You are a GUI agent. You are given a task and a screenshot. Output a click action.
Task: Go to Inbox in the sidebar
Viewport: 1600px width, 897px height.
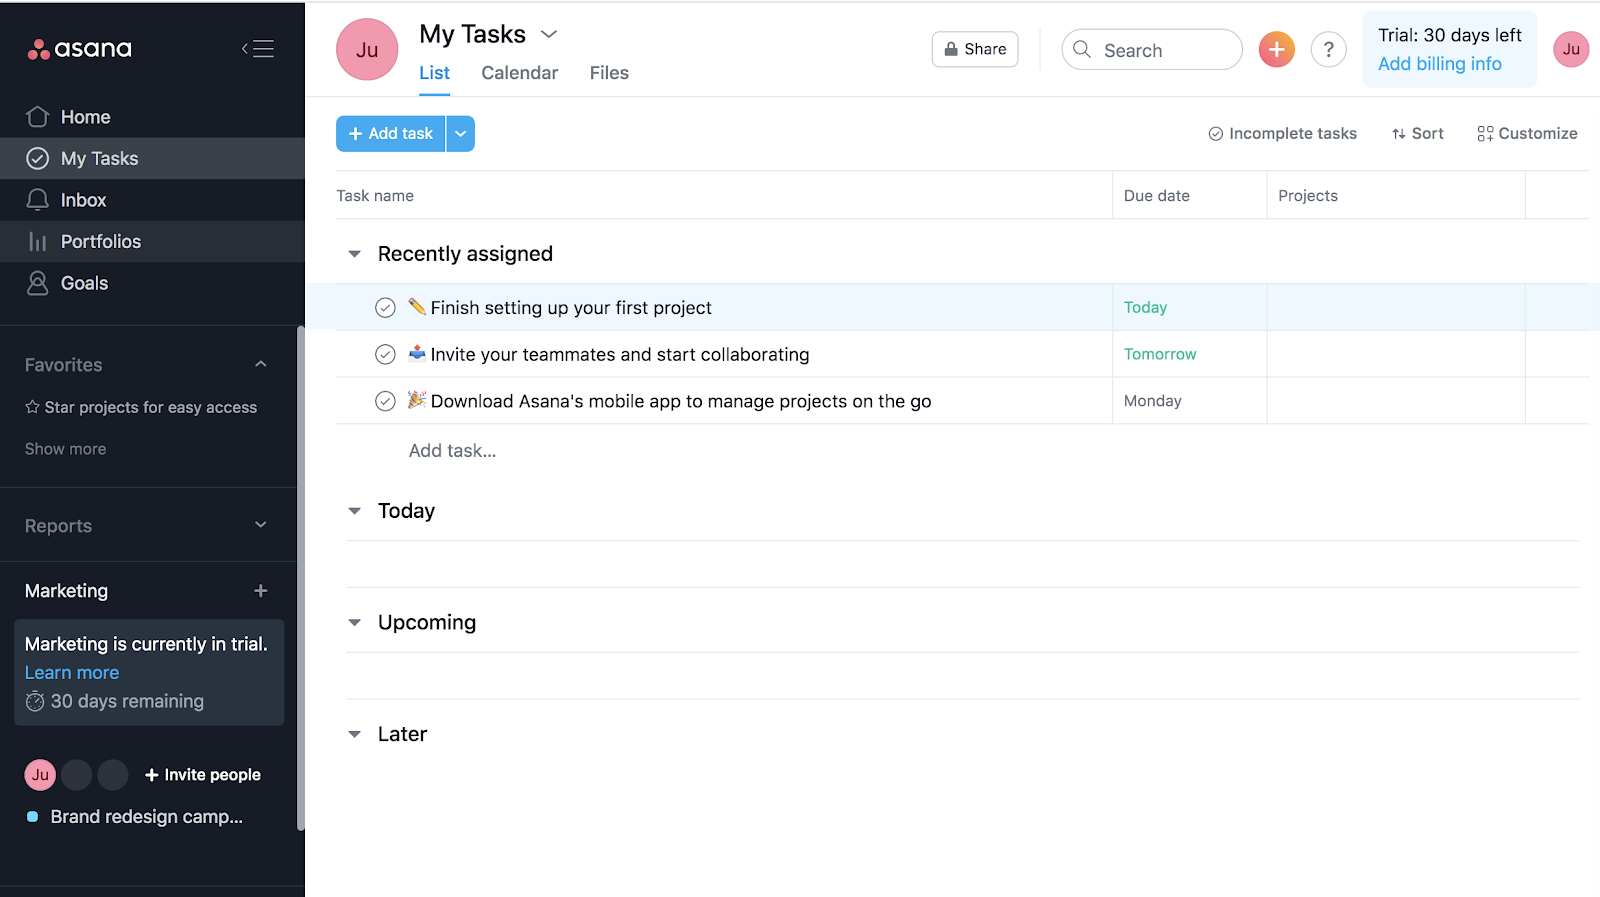pyautogui.click(x=83, y=200)
